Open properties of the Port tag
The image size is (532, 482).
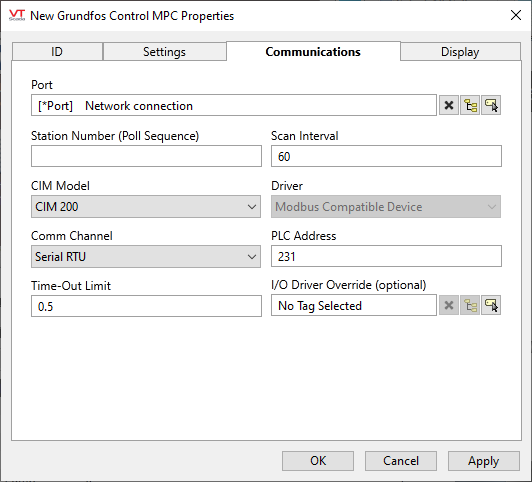491,105
